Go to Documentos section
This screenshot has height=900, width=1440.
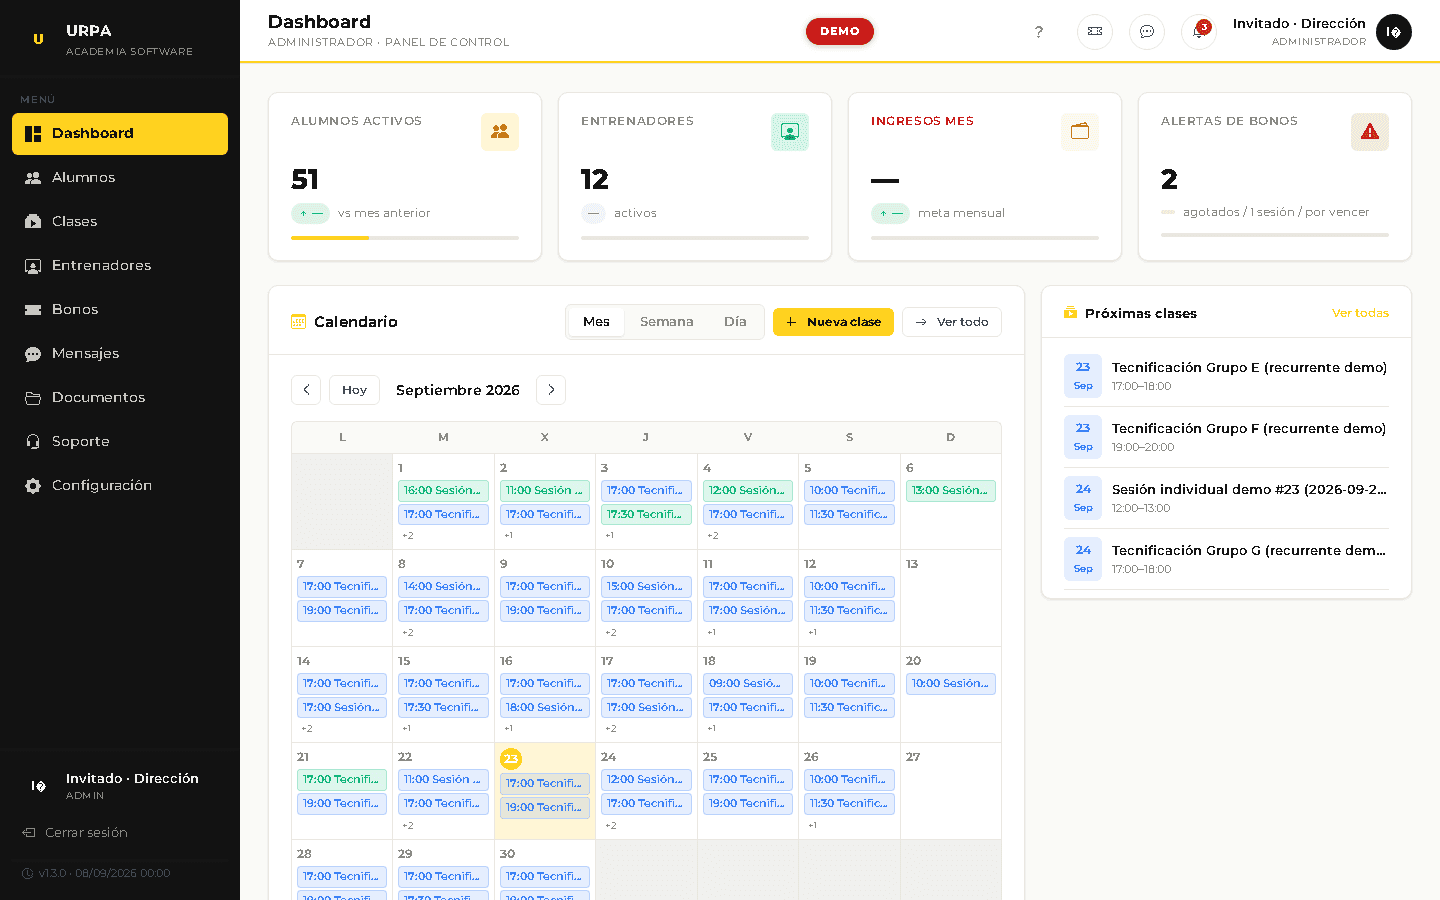(x=120, y=397)
